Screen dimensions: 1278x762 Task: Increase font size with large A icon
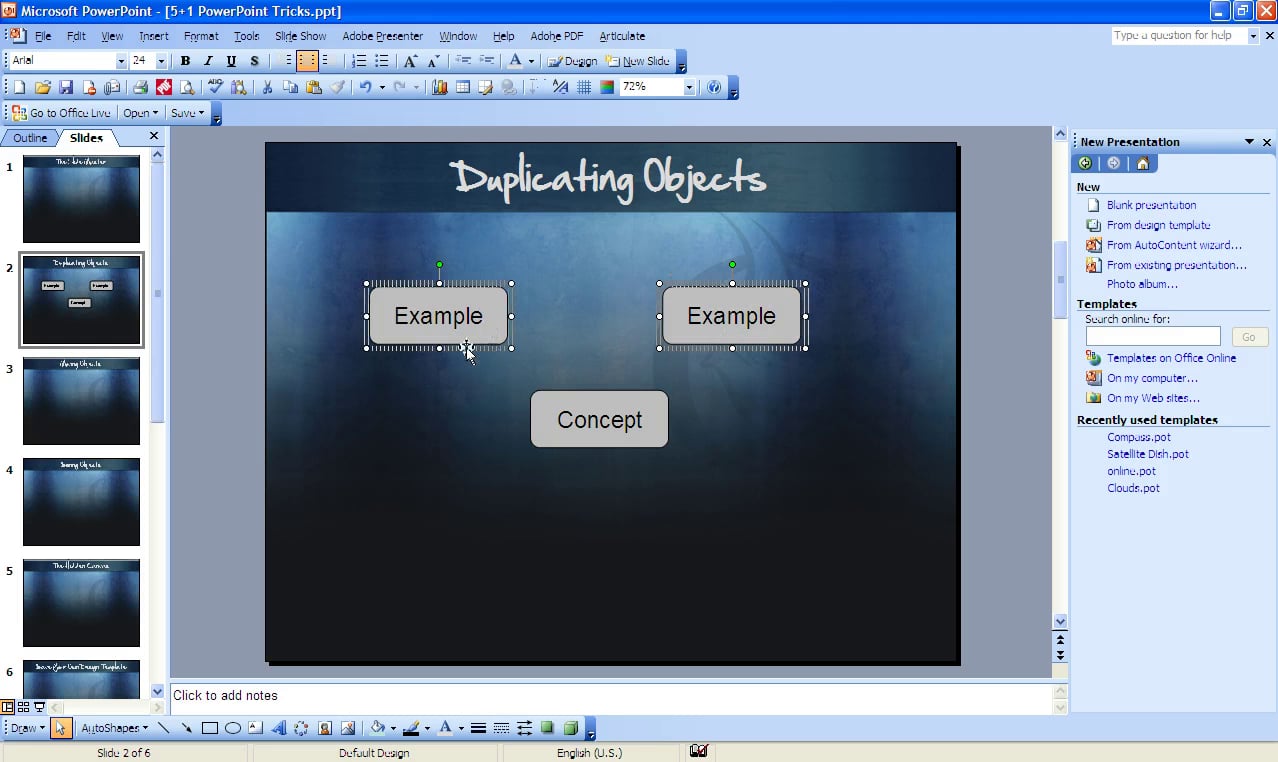[x=410, y=61]
